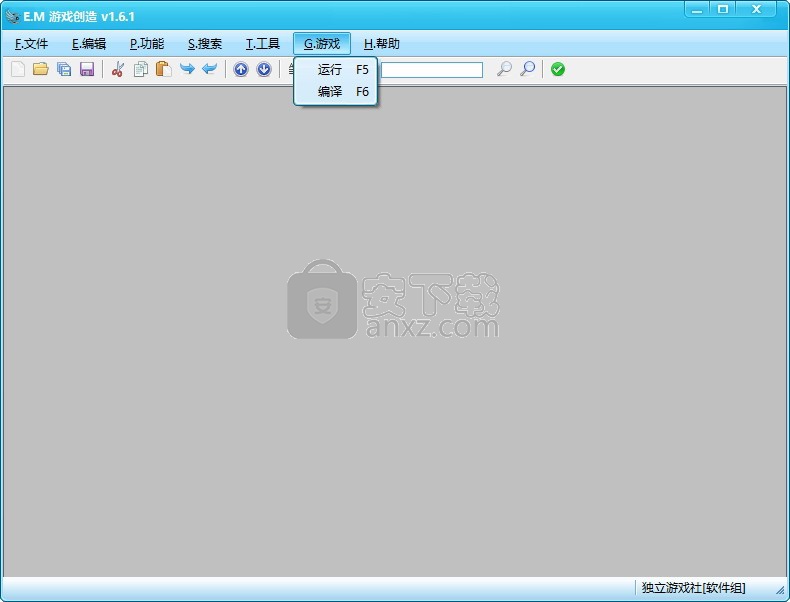Cut using the red scissors icon
Screen dimensions: 790x602
tap(118, 69)
